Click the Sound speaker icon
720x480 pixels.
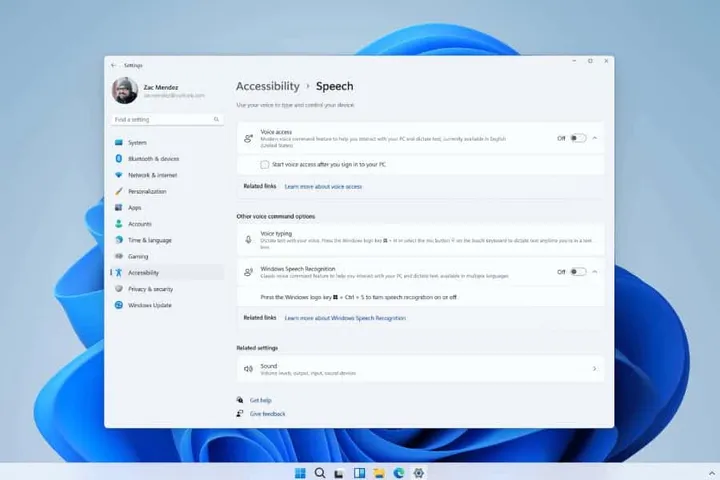pyautogui.click(x=248, y=369)
